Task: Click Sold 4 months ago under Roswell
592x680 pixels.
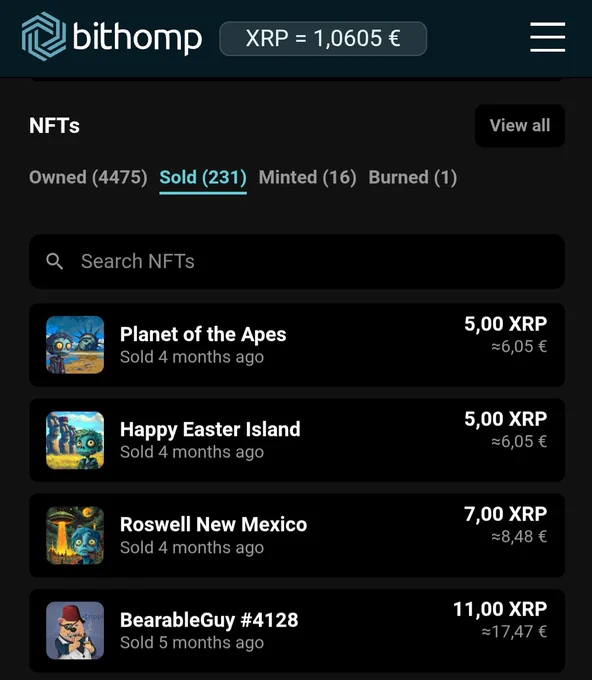Action: [x=192, y=548]
